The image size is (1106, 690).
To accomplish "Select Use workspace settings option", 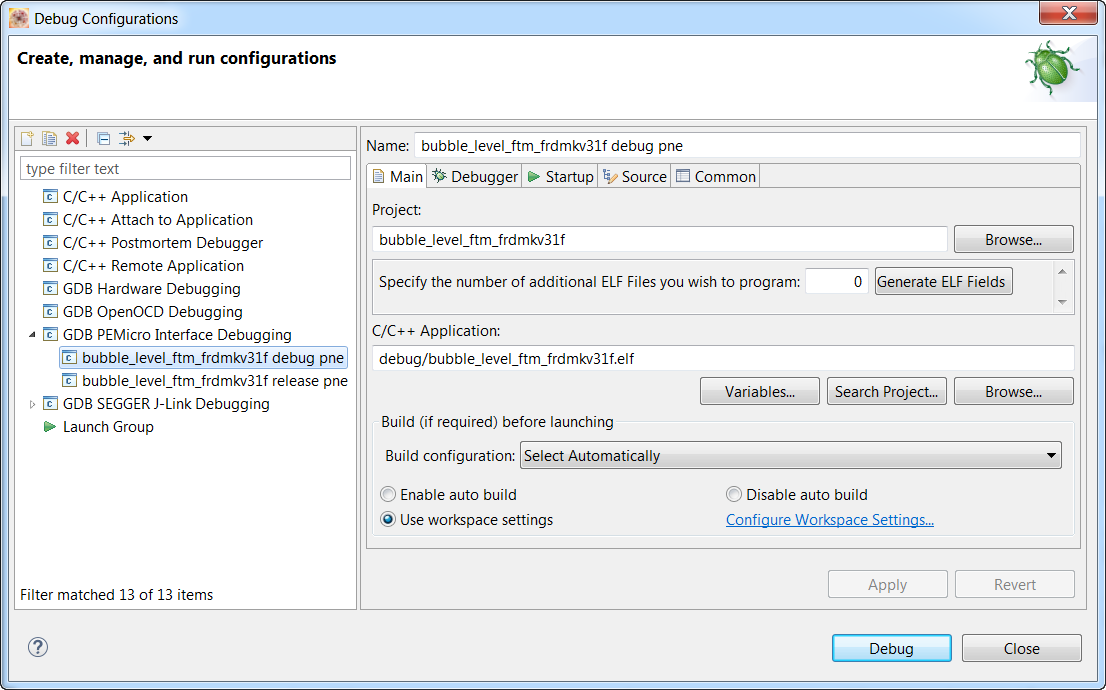I will pyautogui.click(x=388, y=520).
